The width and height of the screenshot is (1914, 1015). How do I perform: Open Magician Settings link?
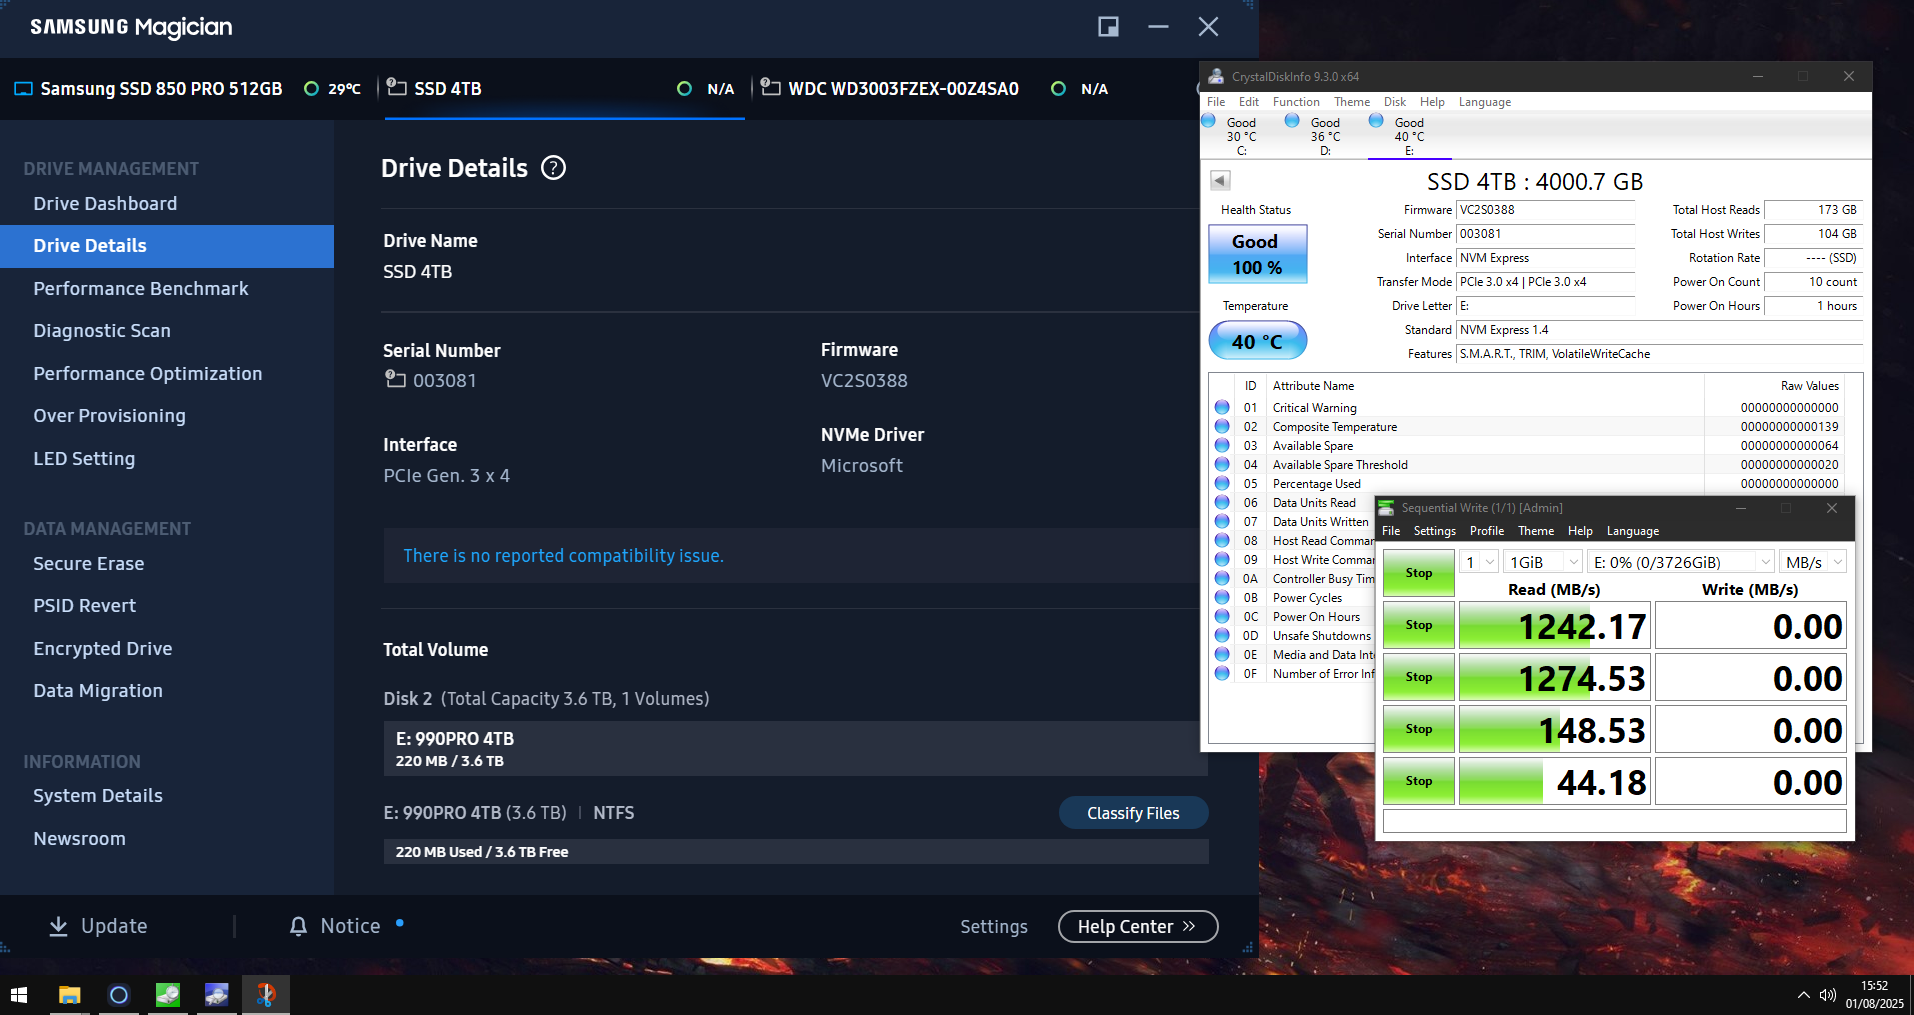994,927
